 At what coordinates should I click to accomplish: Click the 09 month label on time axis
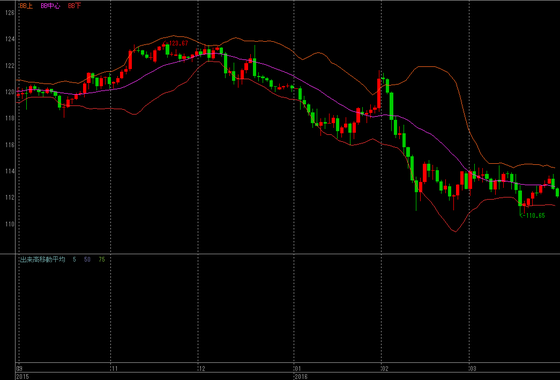(19, 368)
